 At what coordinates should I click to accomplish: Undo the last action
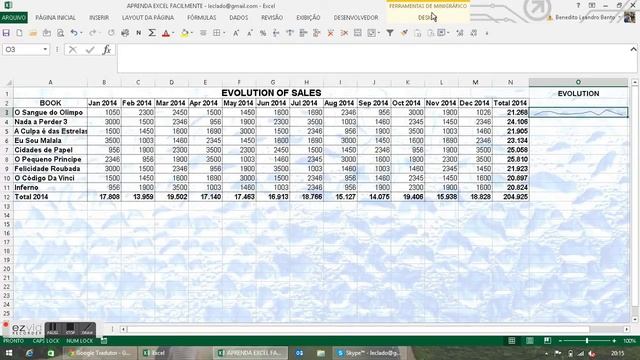74,33
